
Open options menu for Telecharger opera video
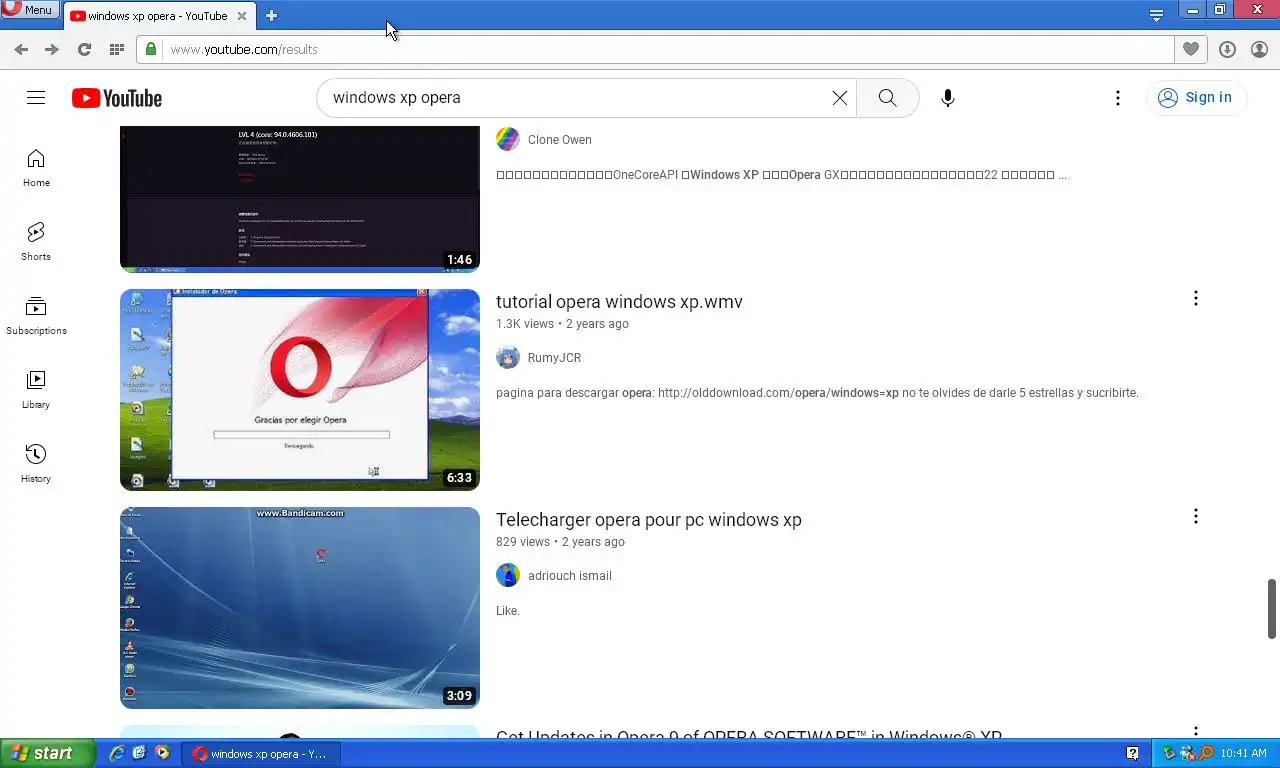click(1195, 516)
